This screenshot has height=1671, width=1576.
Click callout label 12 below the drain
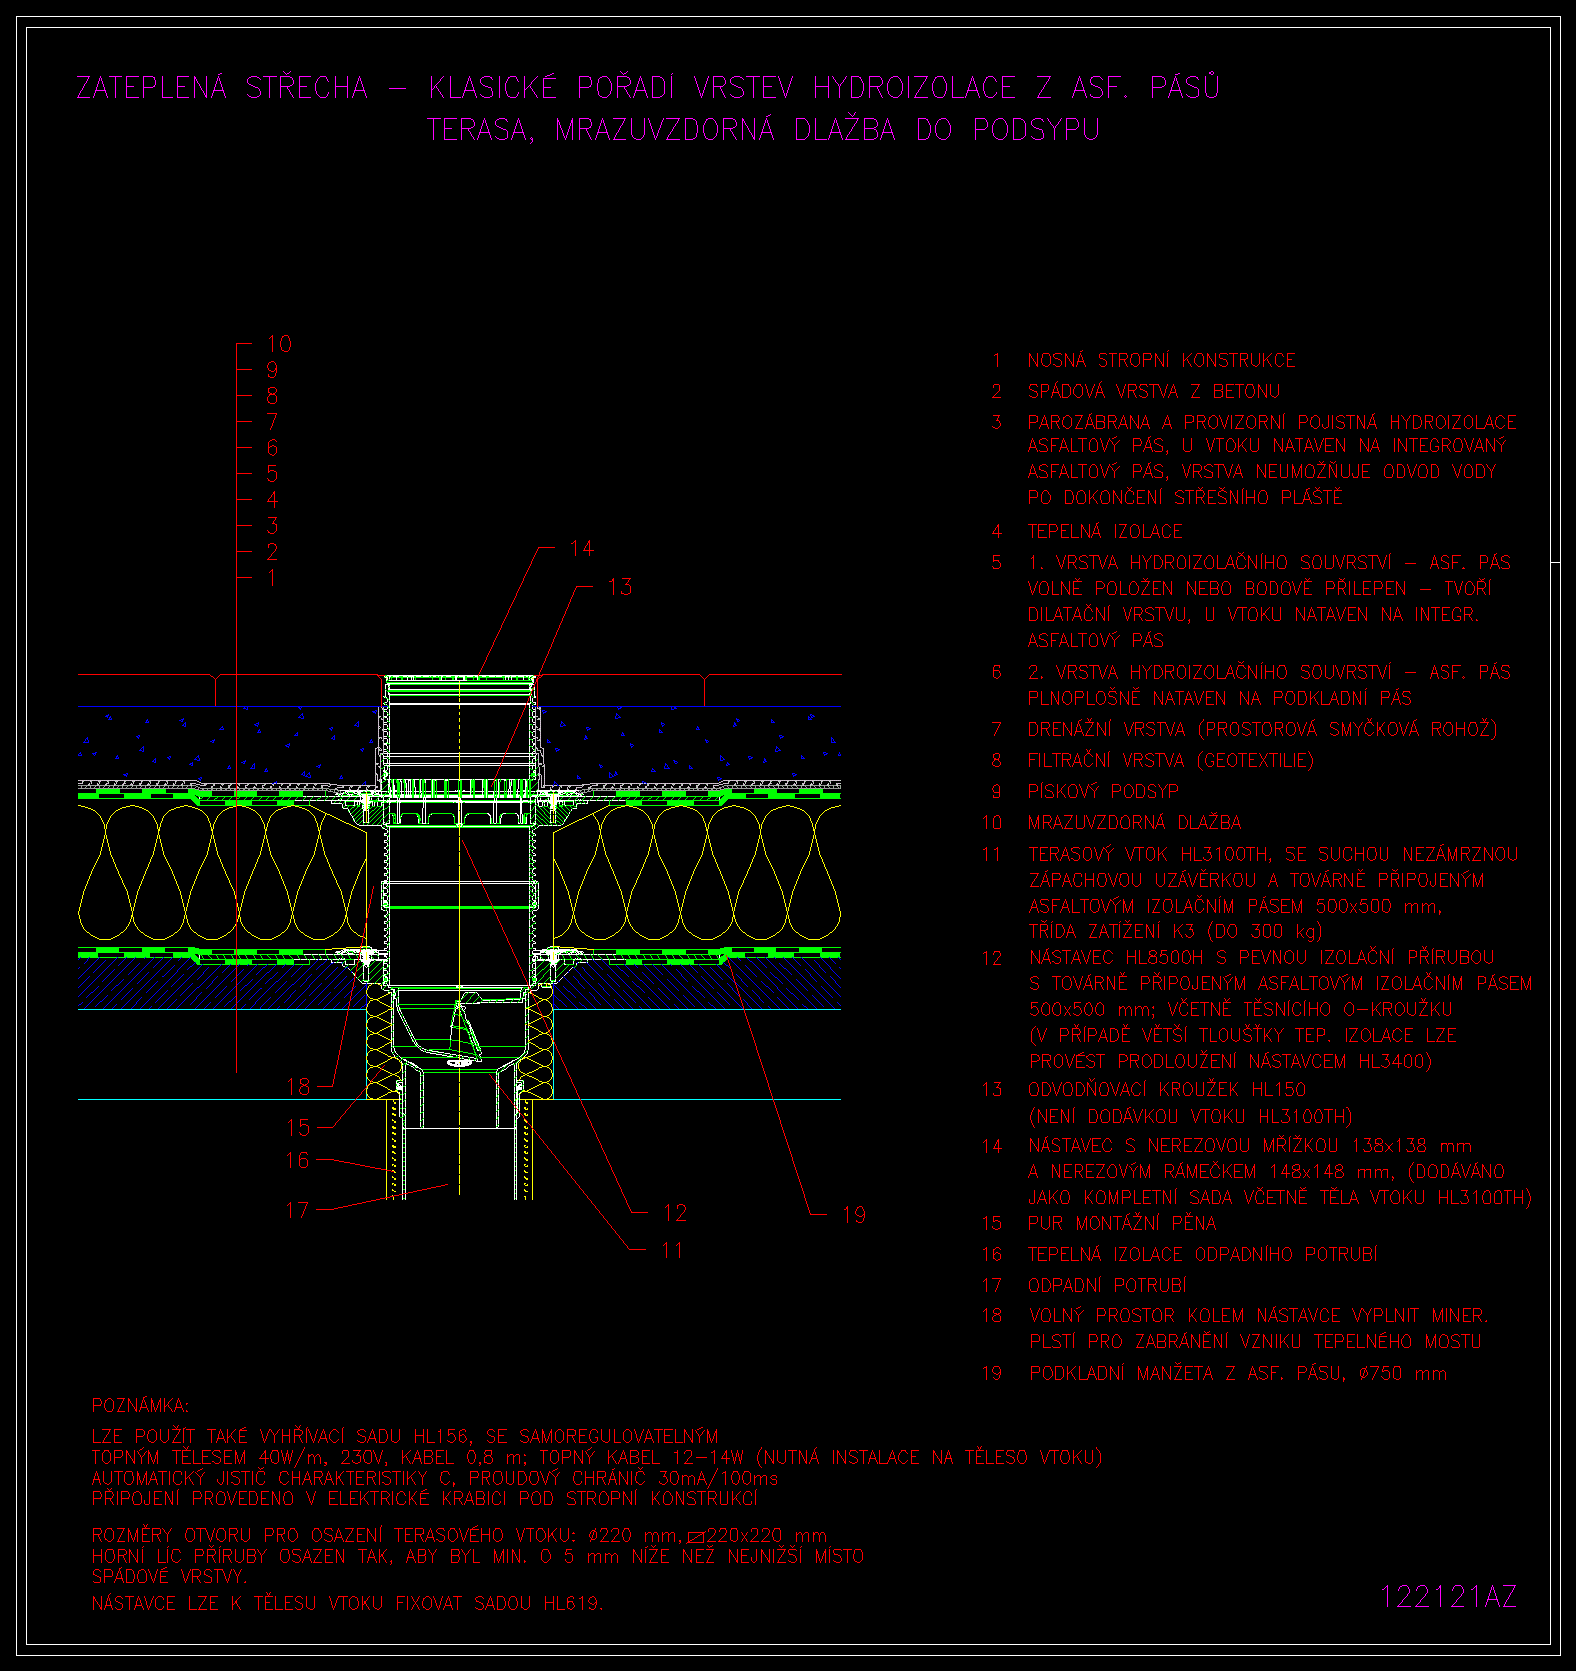click(x=675, y=1213)
